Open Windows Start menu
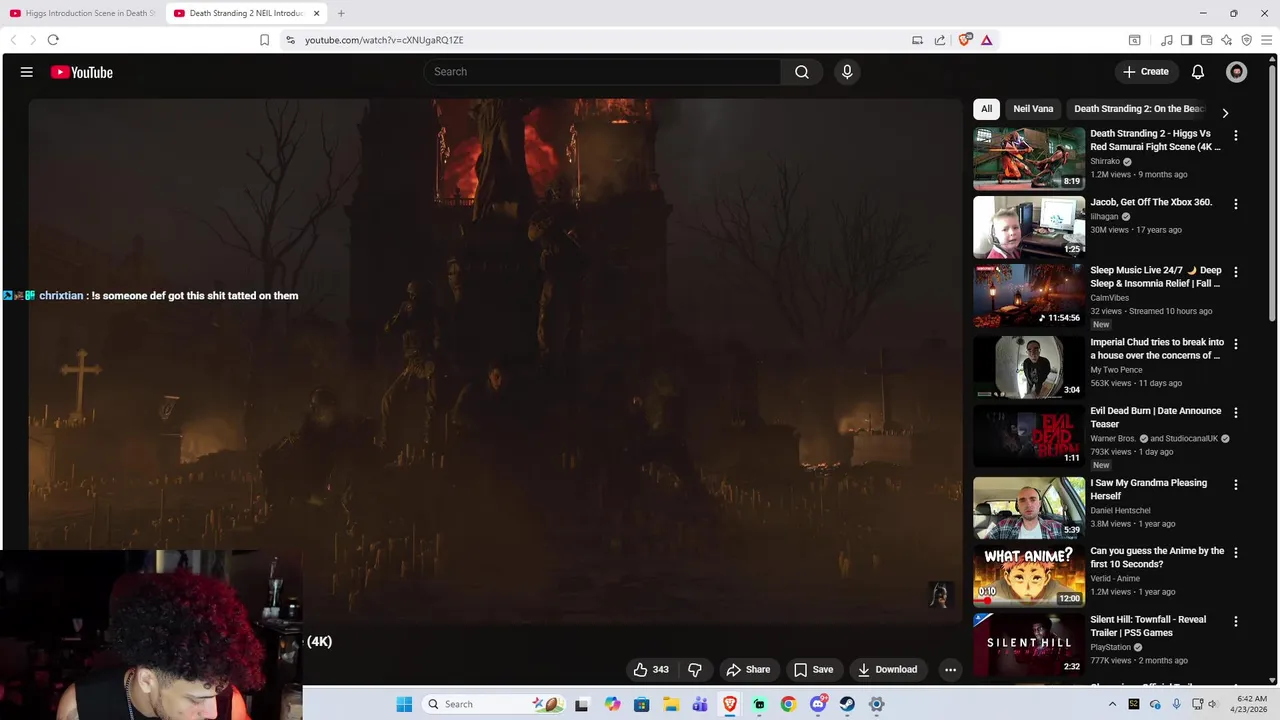1280x720 pixels. coord(404,704)
